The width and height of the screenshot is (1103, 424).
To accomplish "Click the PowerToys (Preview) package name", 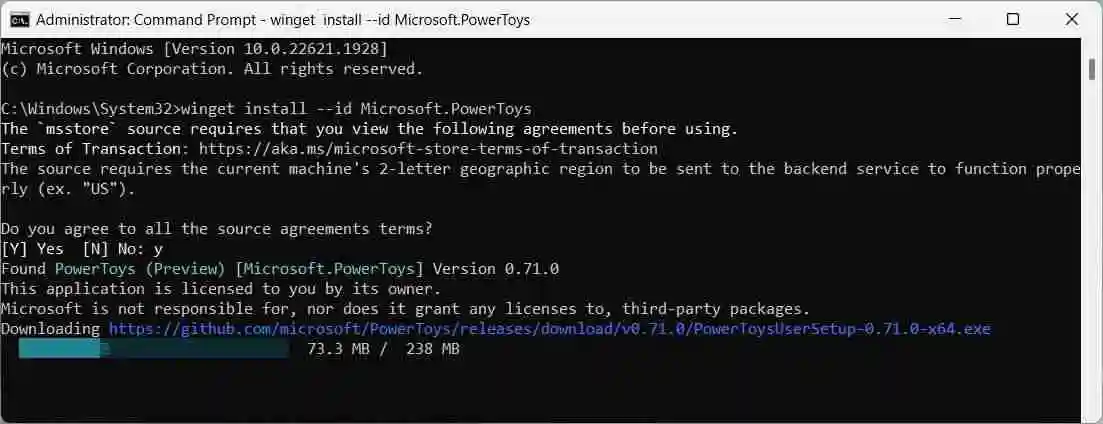I will [x=139, y=269].
